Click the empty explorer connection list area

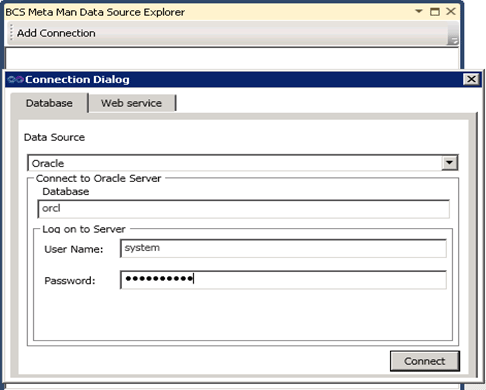pyautogui.click(x=232, y=58)
